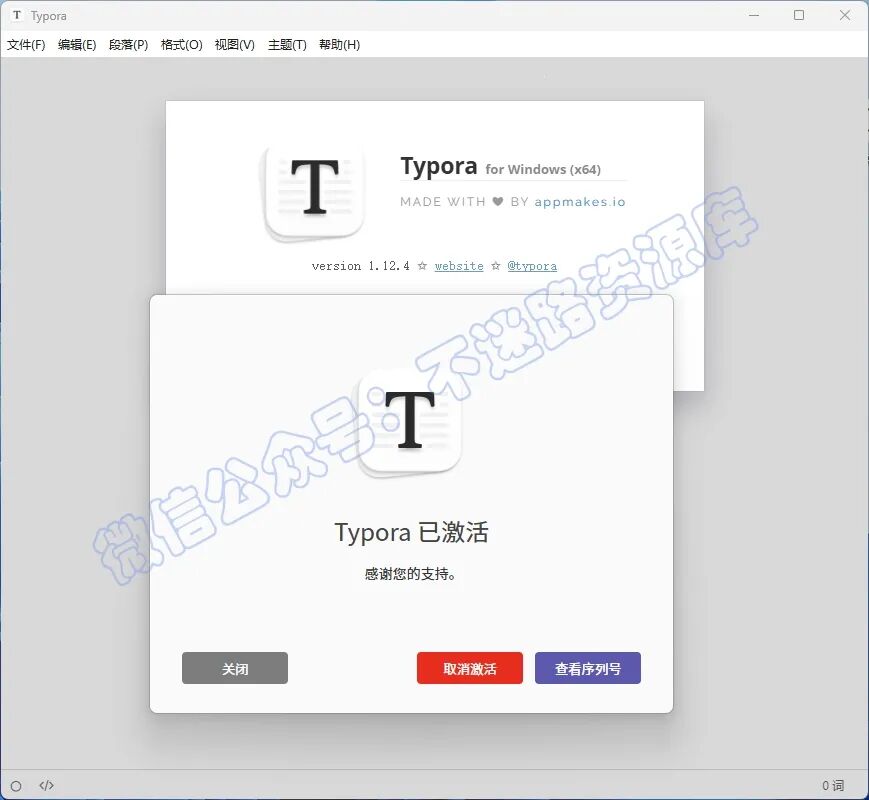Click the 'Typora 已激活' heading

pos(411,532)
